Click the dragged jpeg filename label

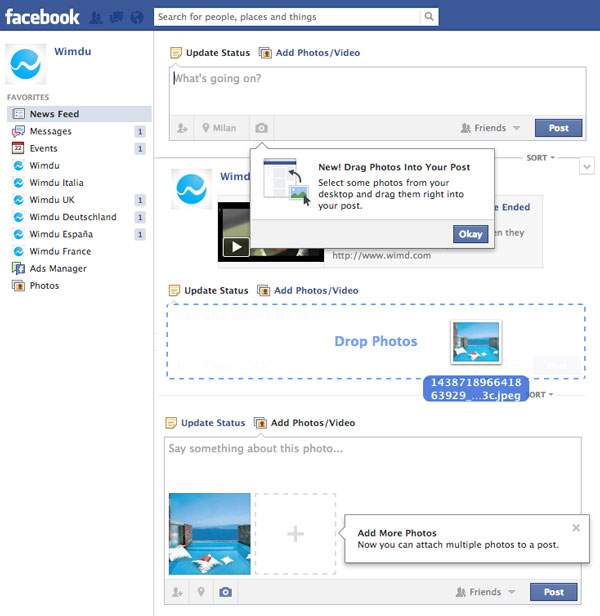(x=476, y=389)
